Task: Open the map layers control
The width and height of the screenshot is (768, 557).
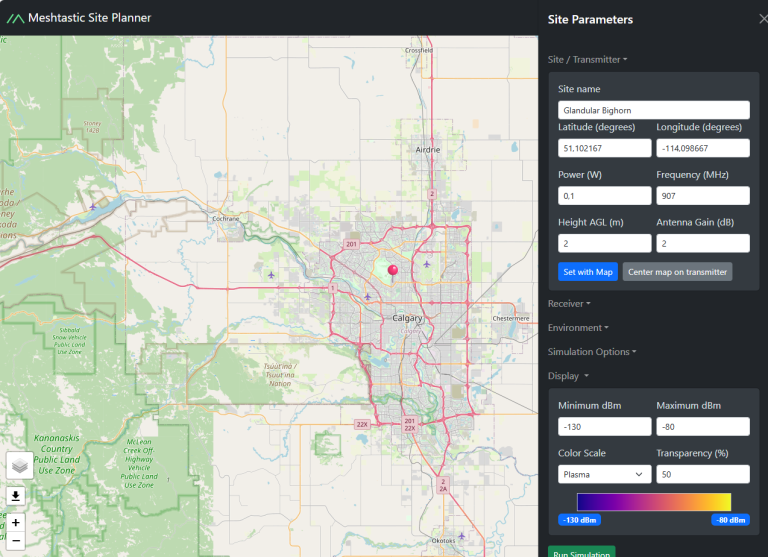Action: click(x=20, y=465)
